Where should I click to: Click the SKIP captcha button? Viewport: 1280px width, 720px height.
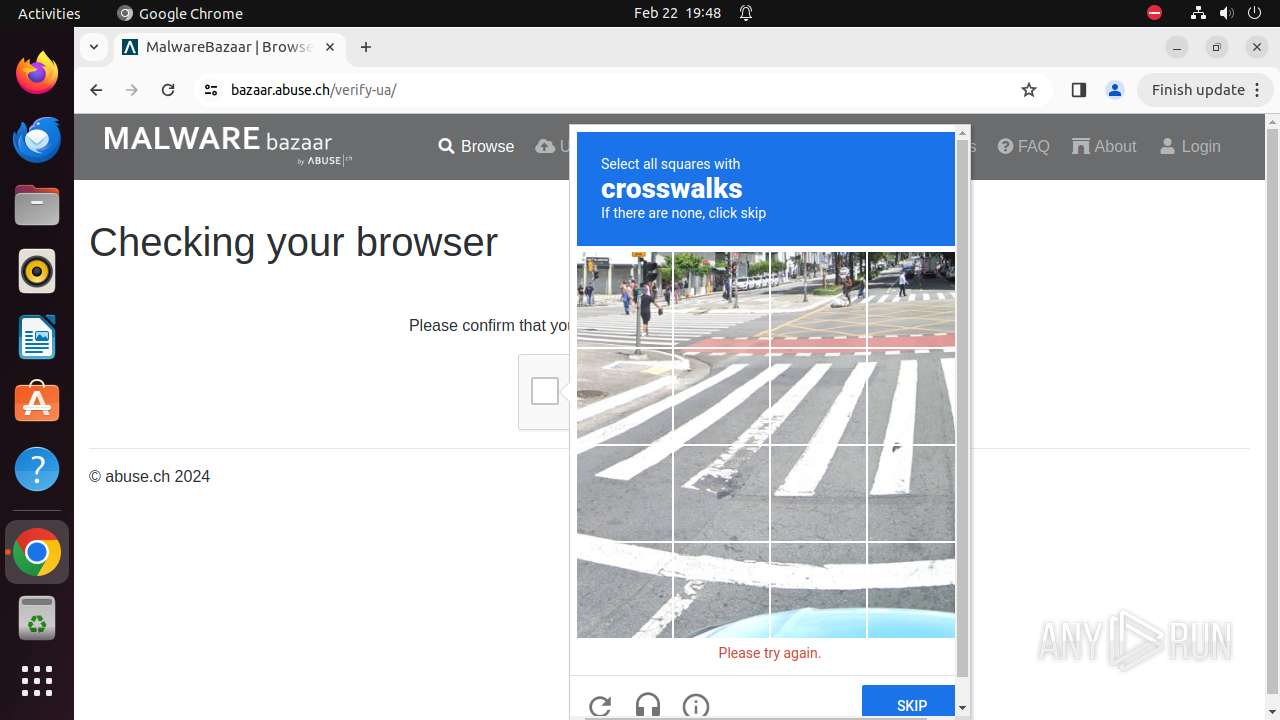point(908,703)
